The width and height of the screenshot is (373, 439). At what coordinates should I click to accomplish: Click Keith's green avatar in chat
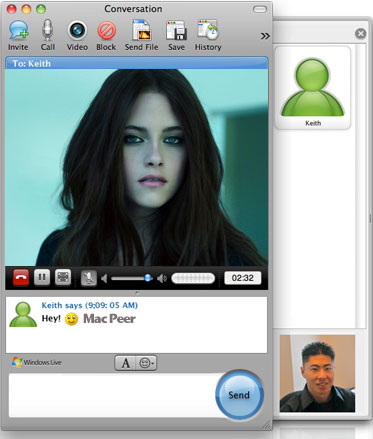[23, 314]
